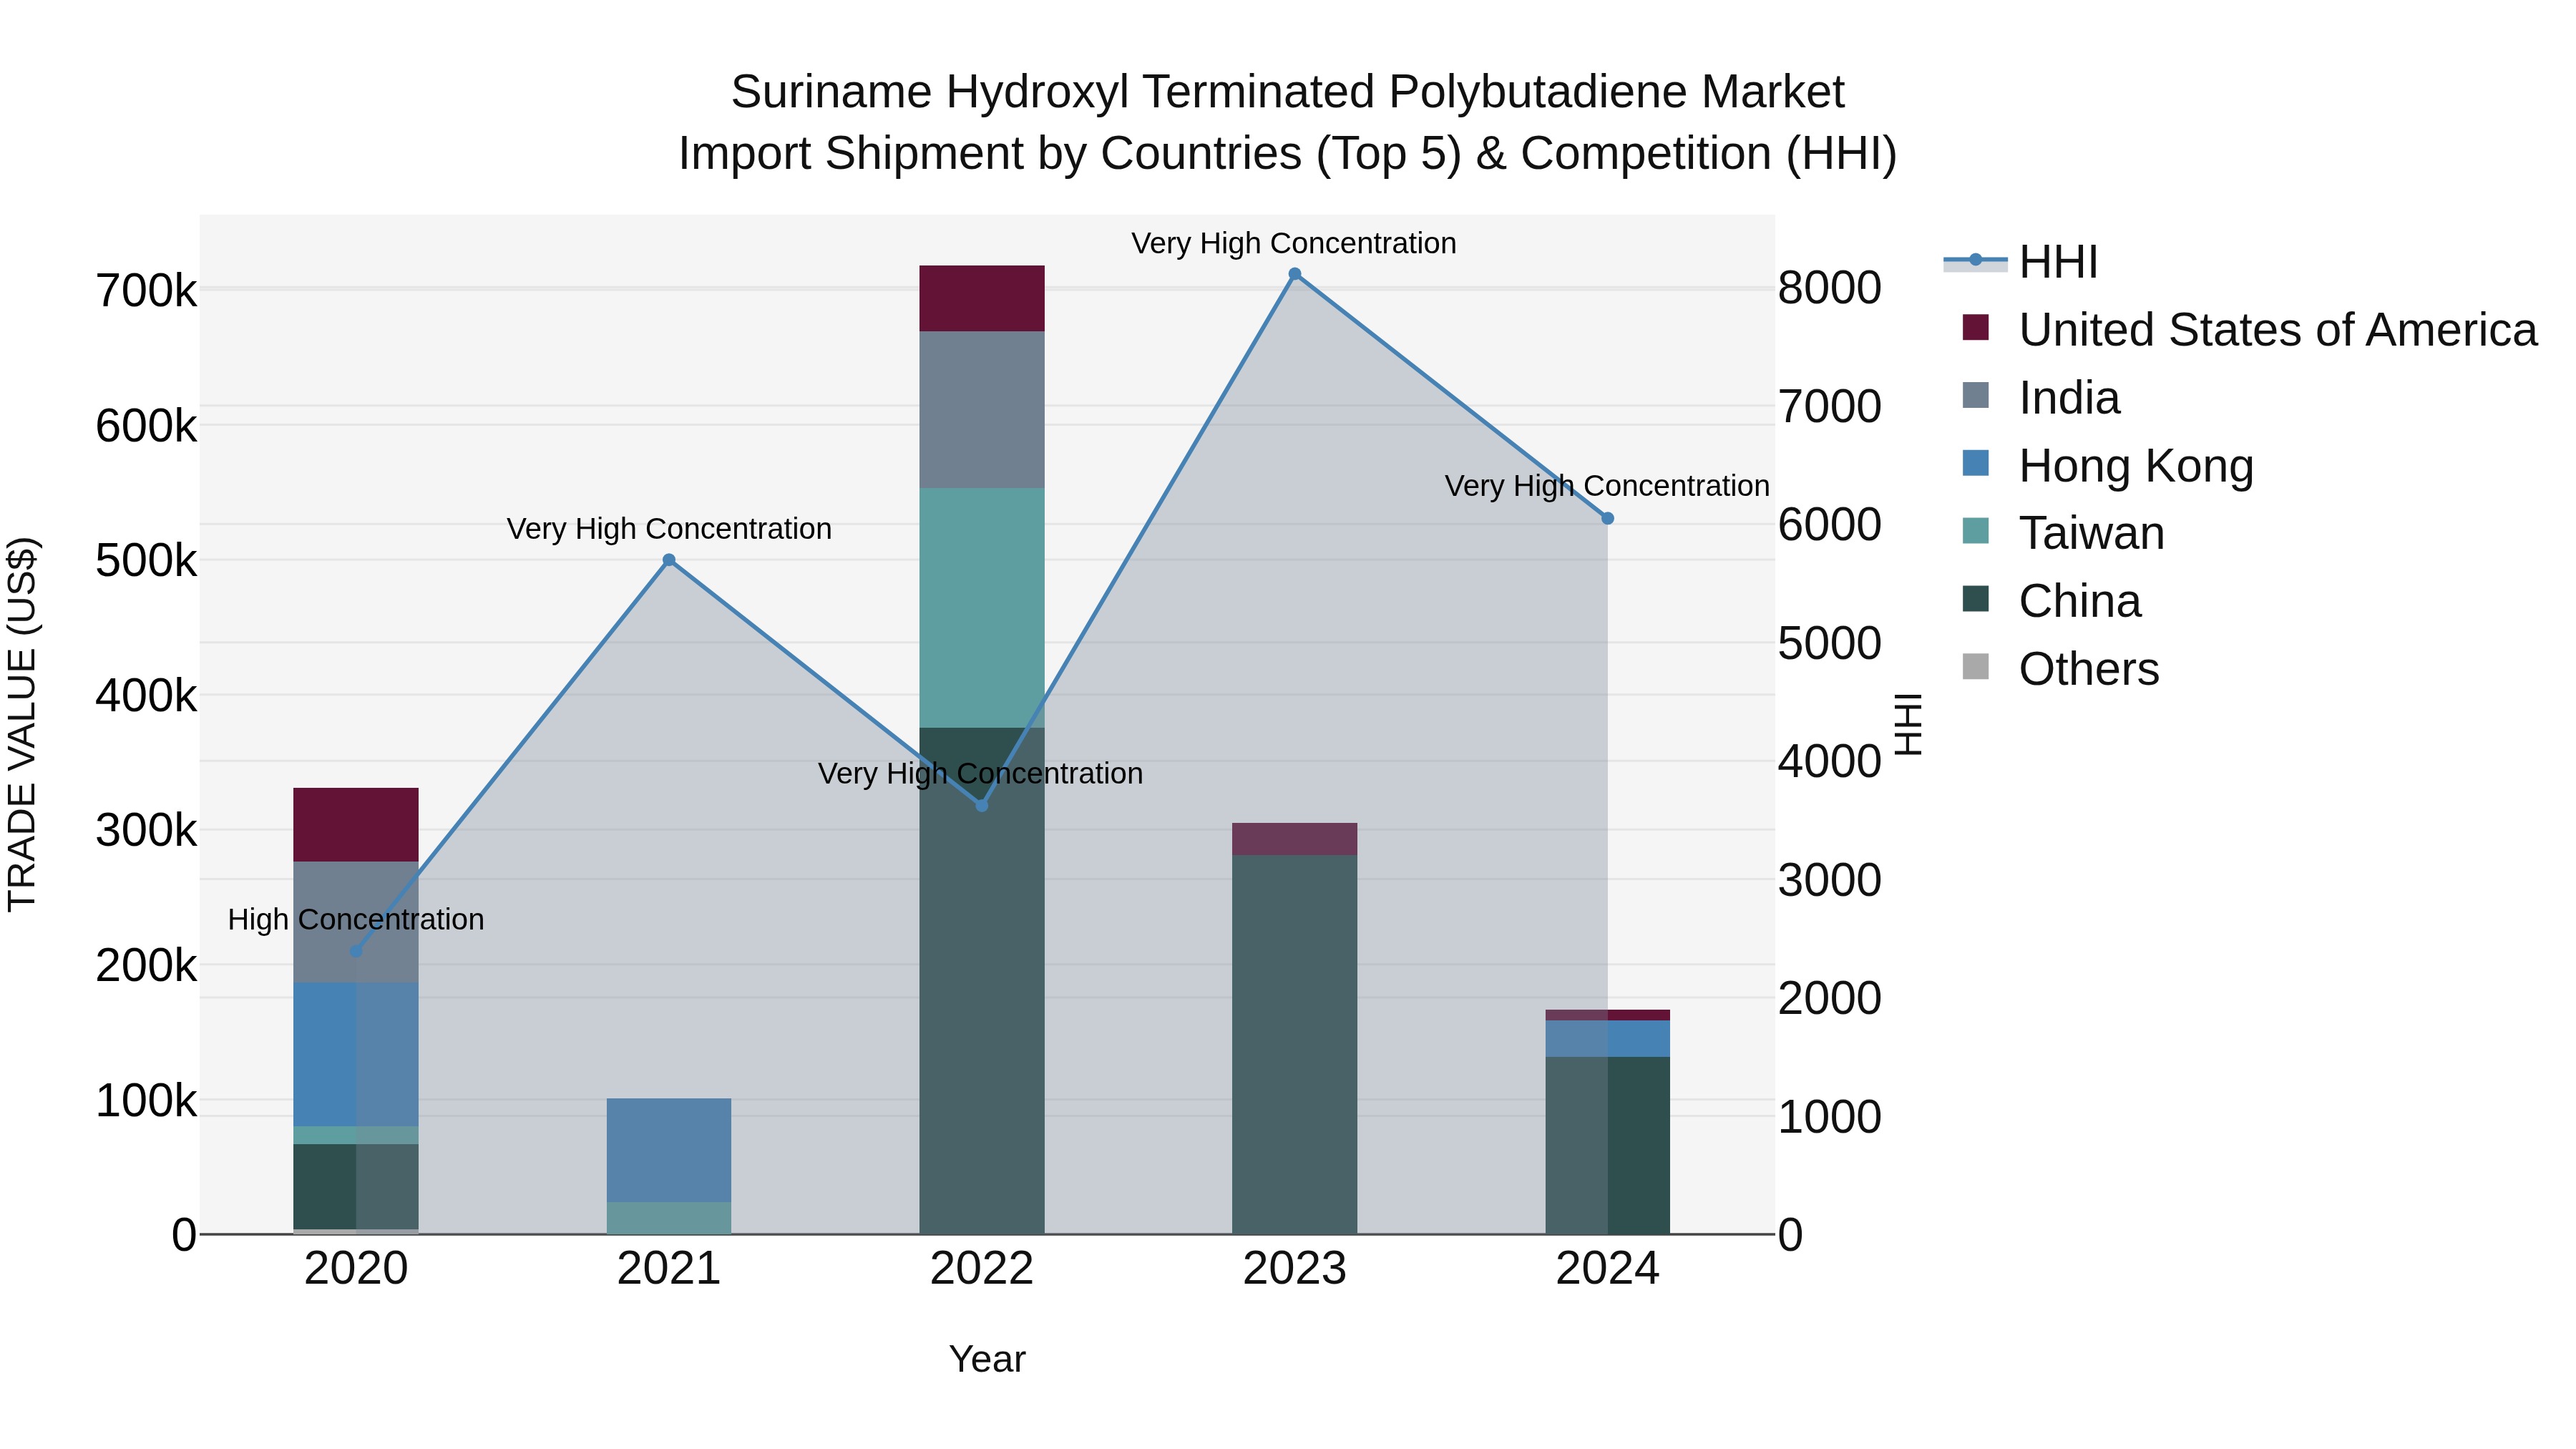Click the 300k left-axis tick label
The height and width of the screenshot is (1449, 2576).
tap(147, 830)
